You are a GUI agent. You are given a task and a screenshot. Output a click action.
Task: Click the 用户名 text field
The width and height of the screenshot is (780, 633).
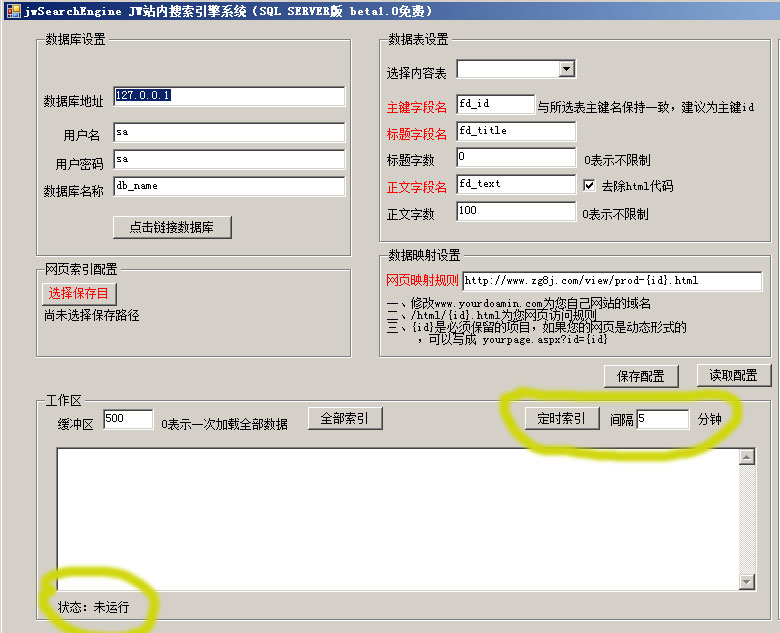[x=229, y=132]
